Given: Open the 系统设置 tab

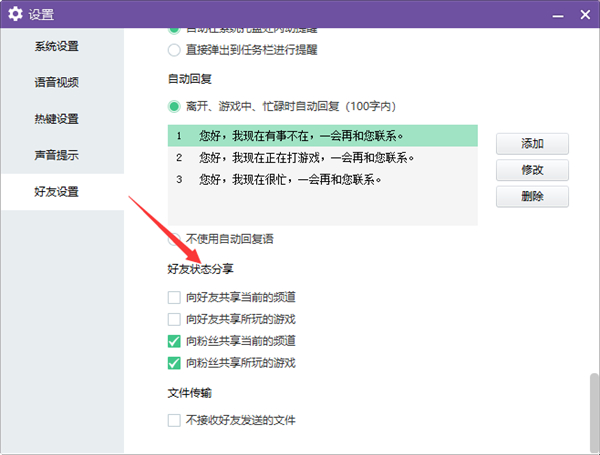Looking at the screenshot, I should 56,46.
